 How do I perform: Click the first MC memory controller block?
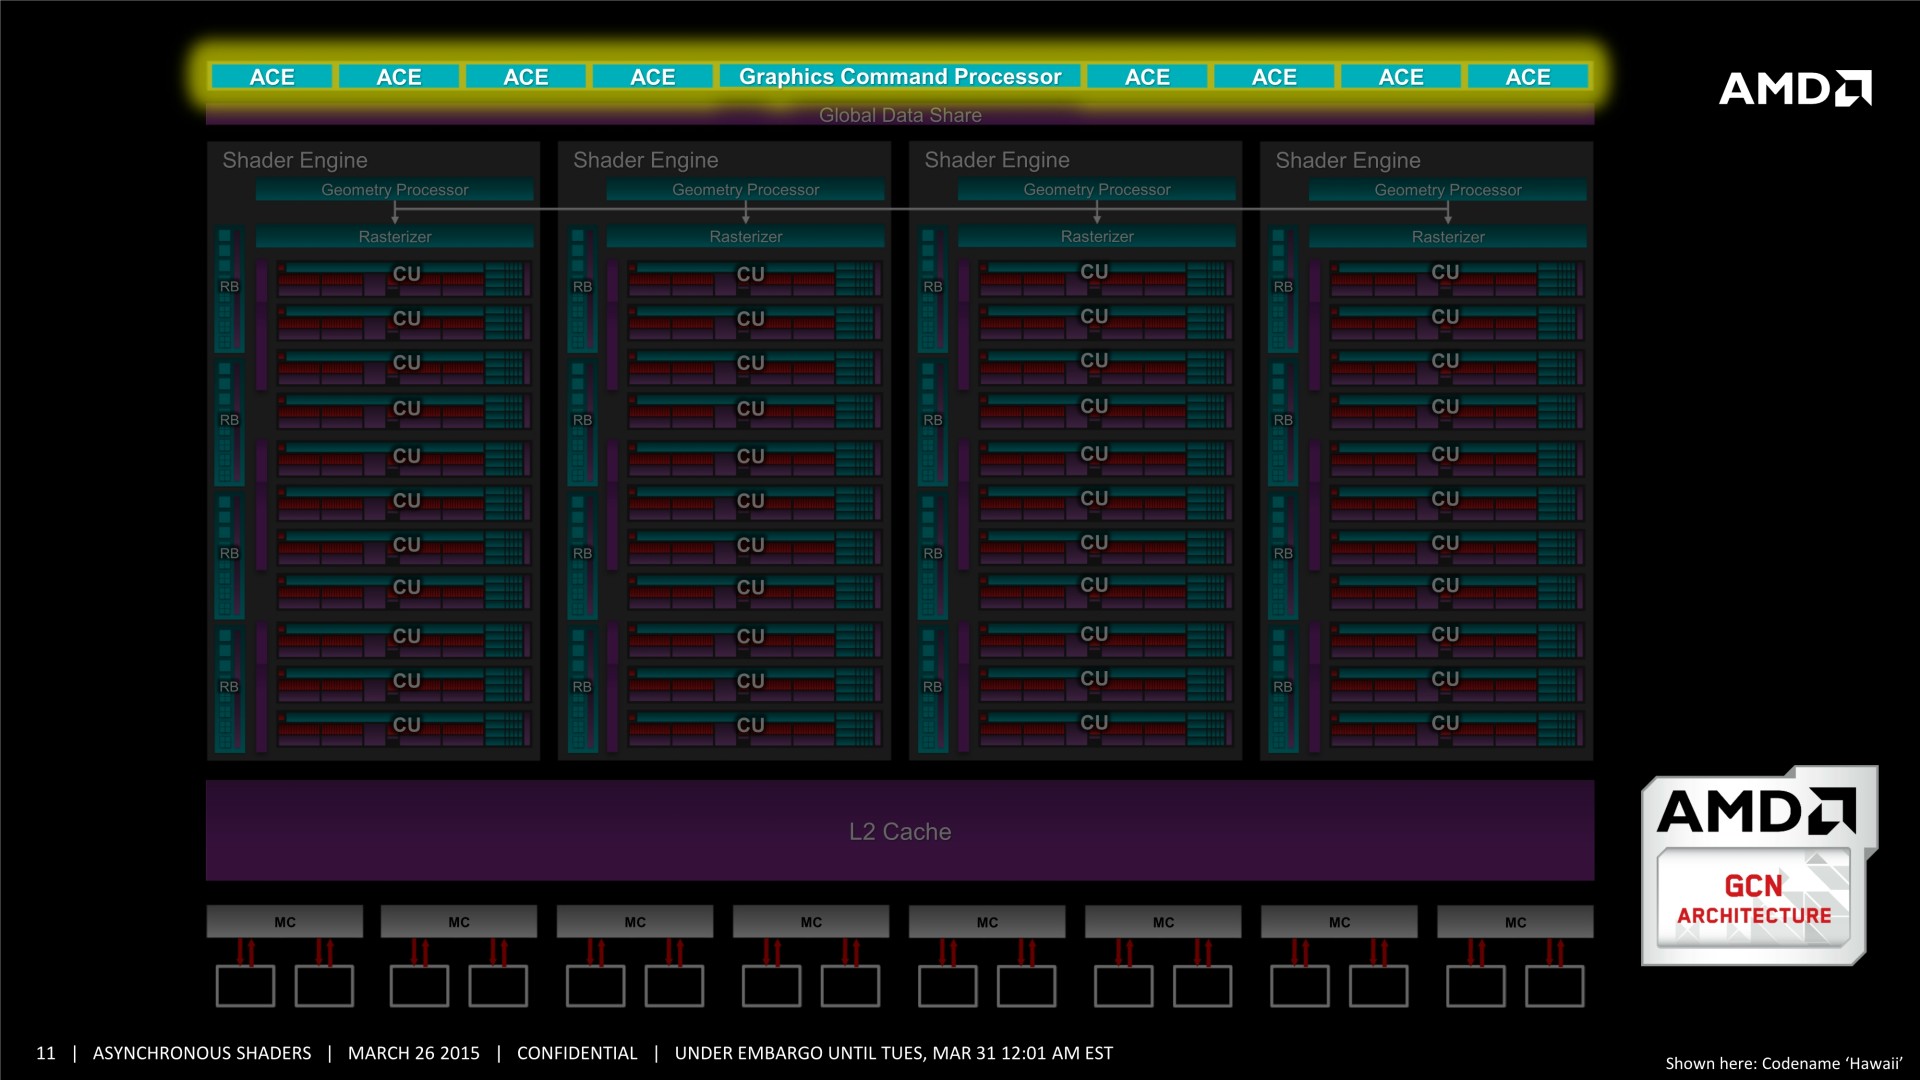point(284,922)
